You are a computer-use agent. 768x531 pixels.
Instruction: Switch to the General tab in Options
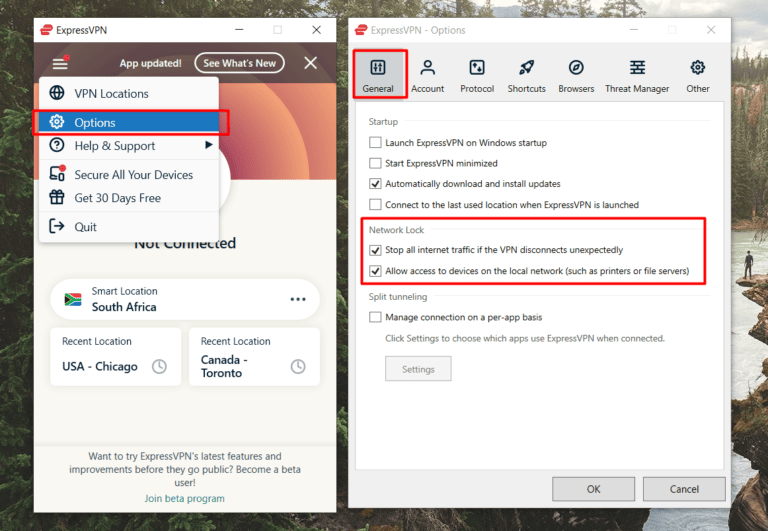point(378,75)
